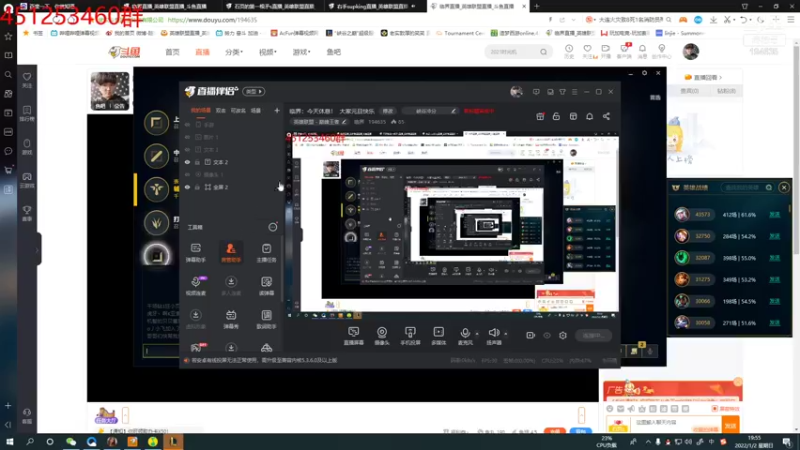Open Douyu 鱼吧 forum
The height and width of the screenshot is (450, 800).
click(x=334, y=52)
